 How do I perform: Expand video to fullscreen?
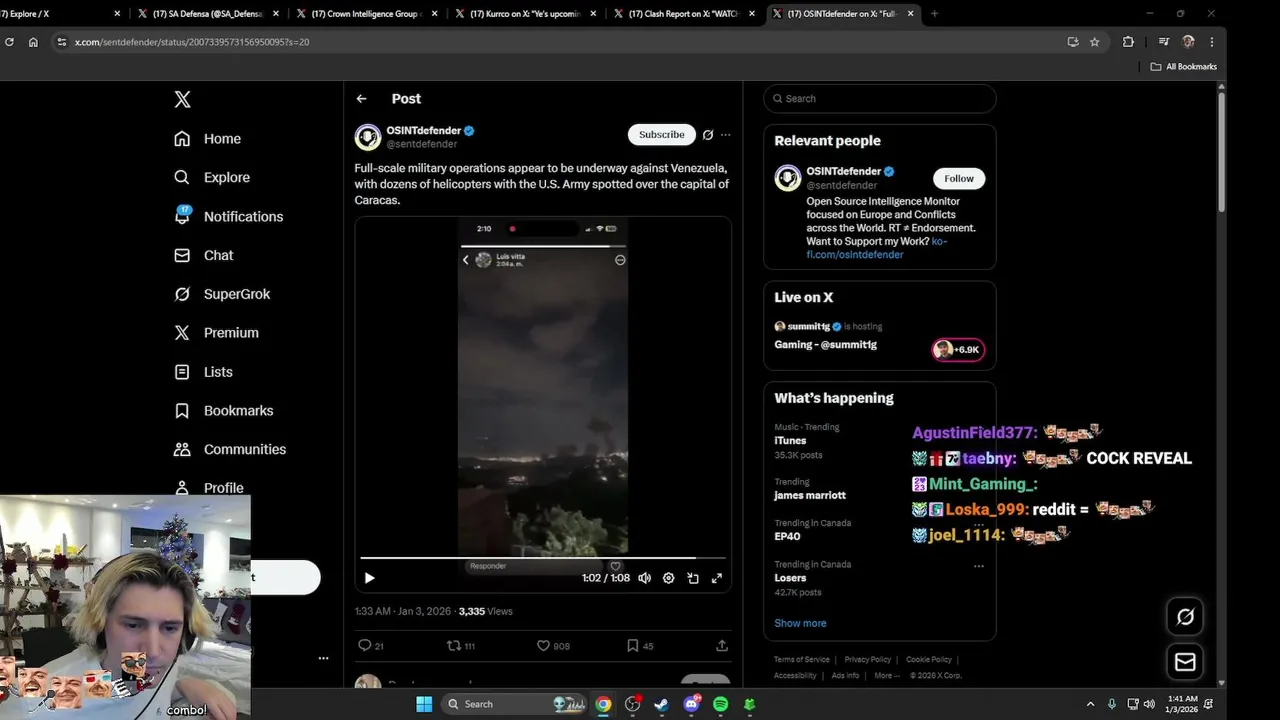click(717, 578)
